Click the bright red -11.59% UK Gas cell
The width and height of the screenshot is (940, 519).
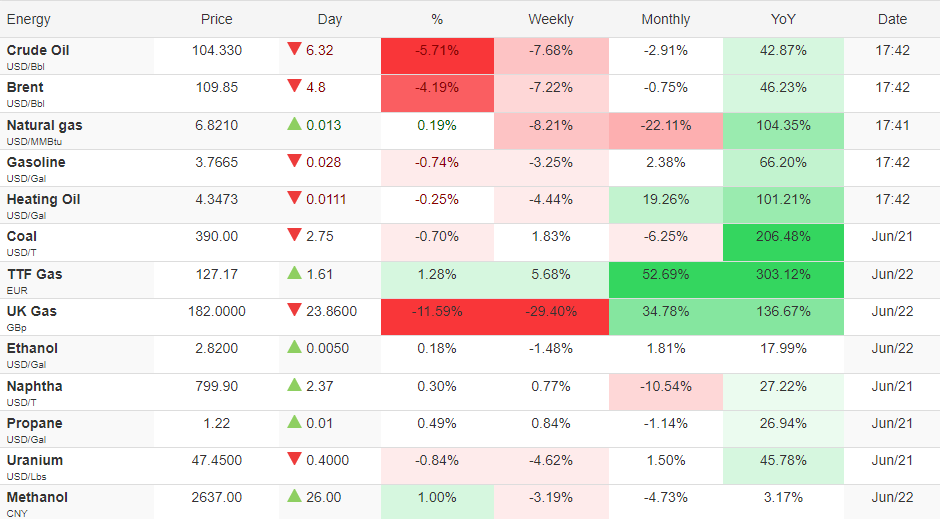(438, 317)
